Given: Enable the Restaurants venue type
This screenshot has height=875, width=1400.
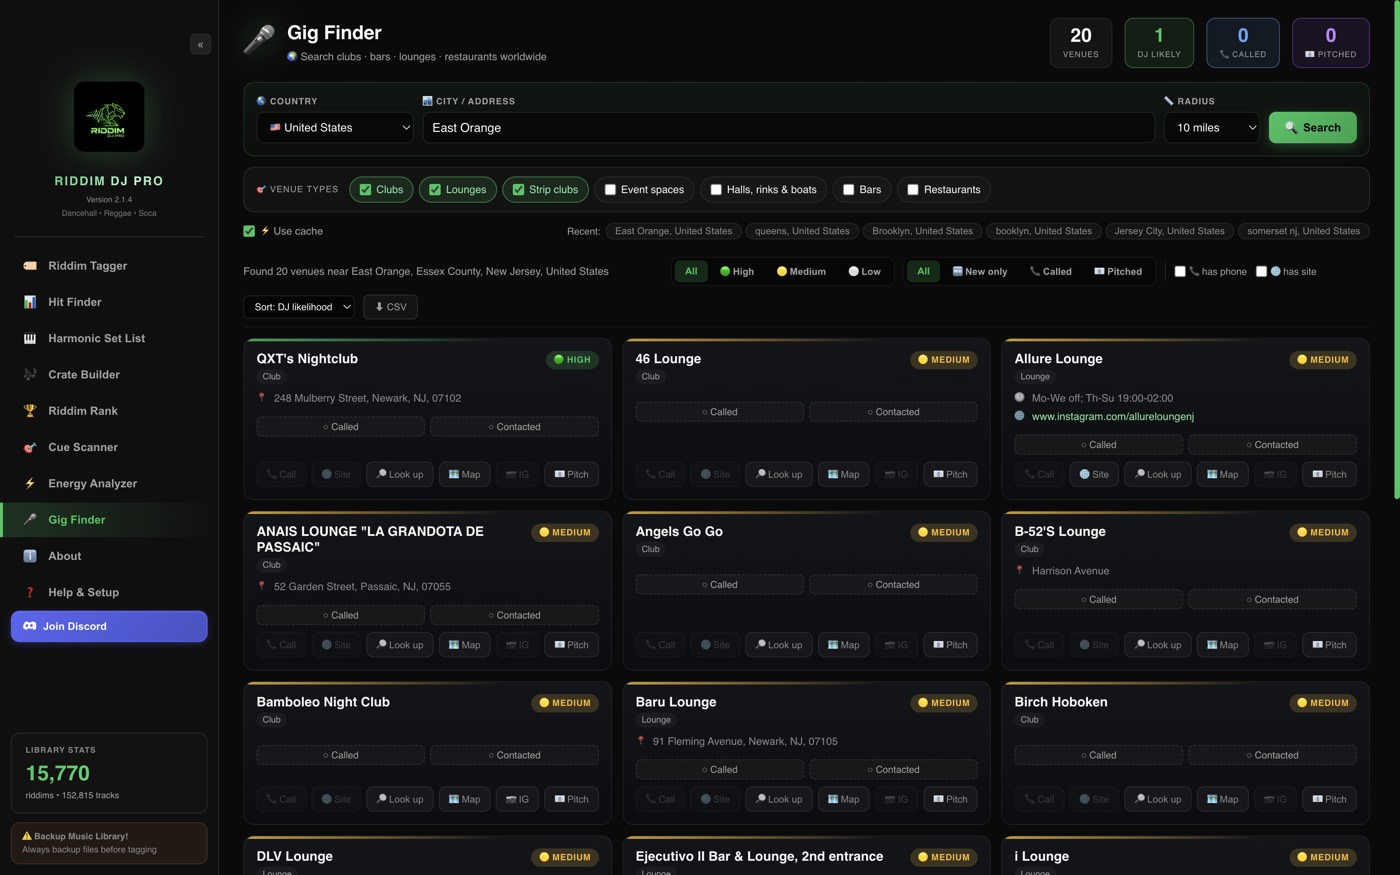Looking at the screenshot, I should (x=944, y=189).
